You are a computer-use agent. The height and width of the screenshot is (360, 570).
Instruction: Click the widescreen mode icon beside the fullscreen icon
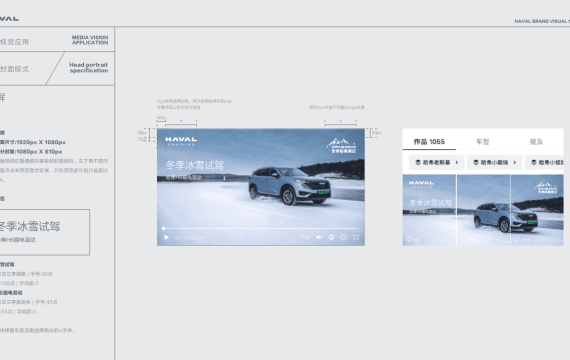click(x=344, y=237)
